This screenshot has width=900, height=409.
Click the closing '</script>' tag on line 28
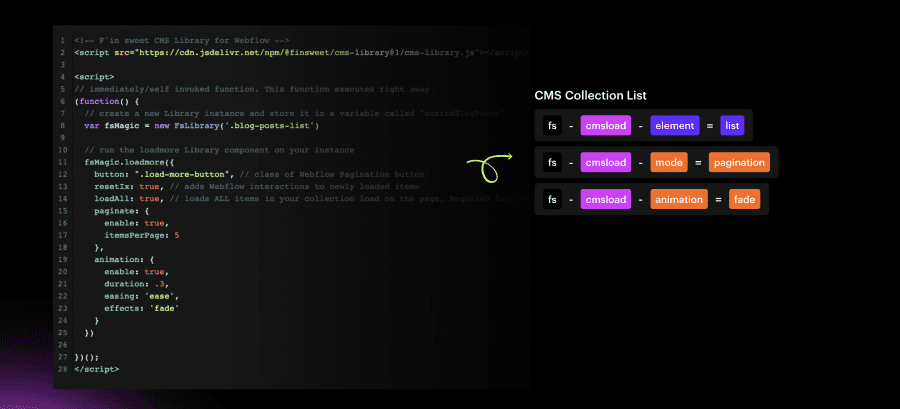click(96, 369)
